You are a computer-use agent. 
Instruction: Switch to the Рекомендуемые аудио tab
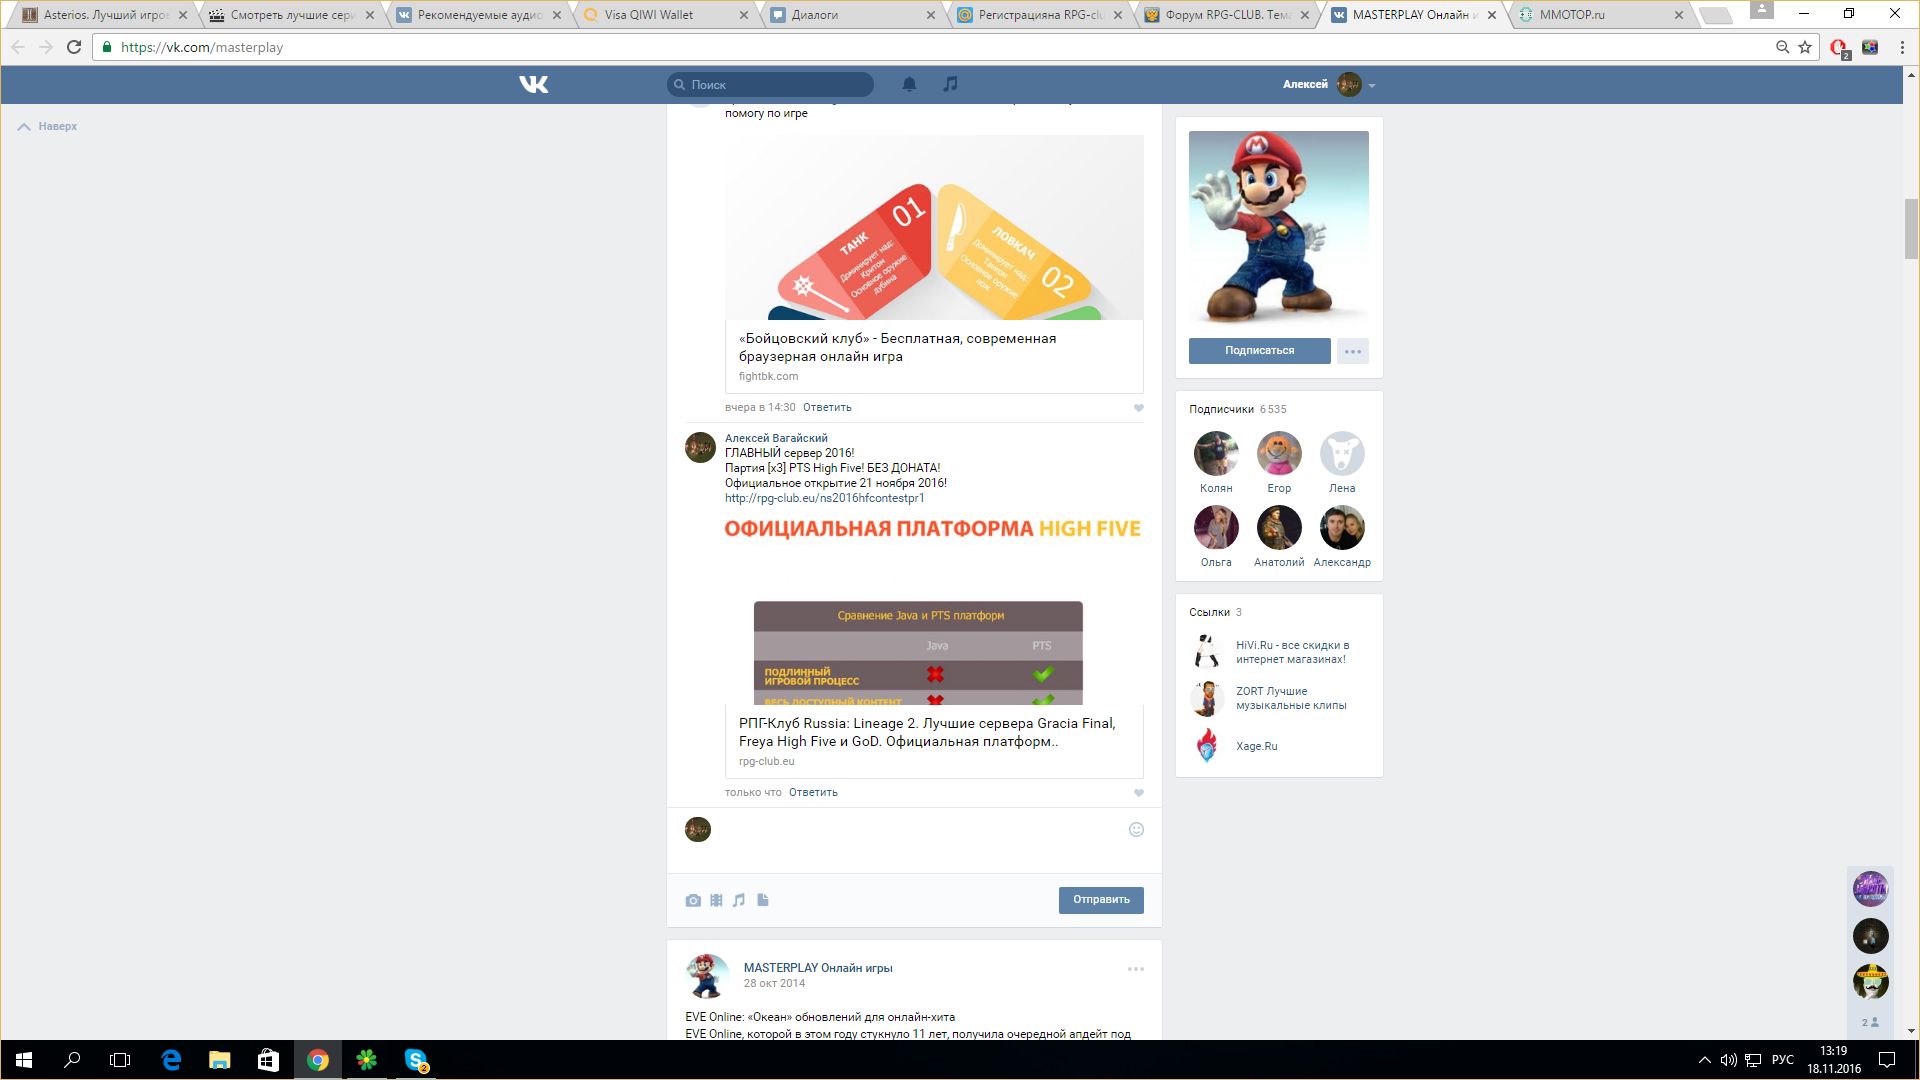(x=478, y=15)
